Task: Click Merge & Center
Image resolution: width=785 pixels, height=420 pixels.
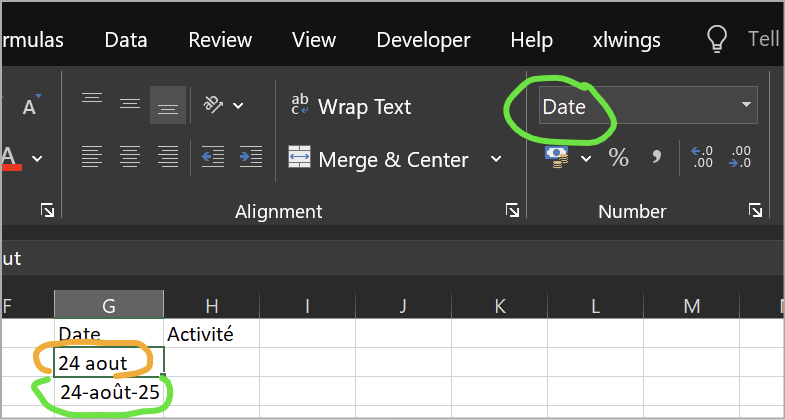Action: coord(379,159)
